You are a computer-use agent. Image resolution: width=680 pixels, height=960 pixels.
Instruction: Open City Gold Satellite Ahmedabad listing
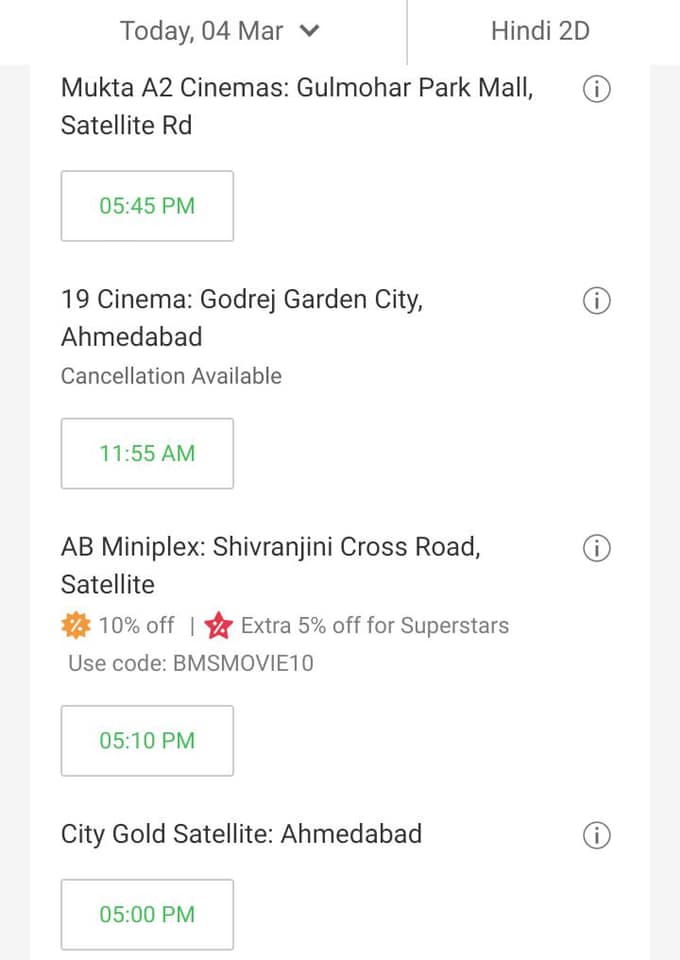pyautogui.click(x=242, y=834)
